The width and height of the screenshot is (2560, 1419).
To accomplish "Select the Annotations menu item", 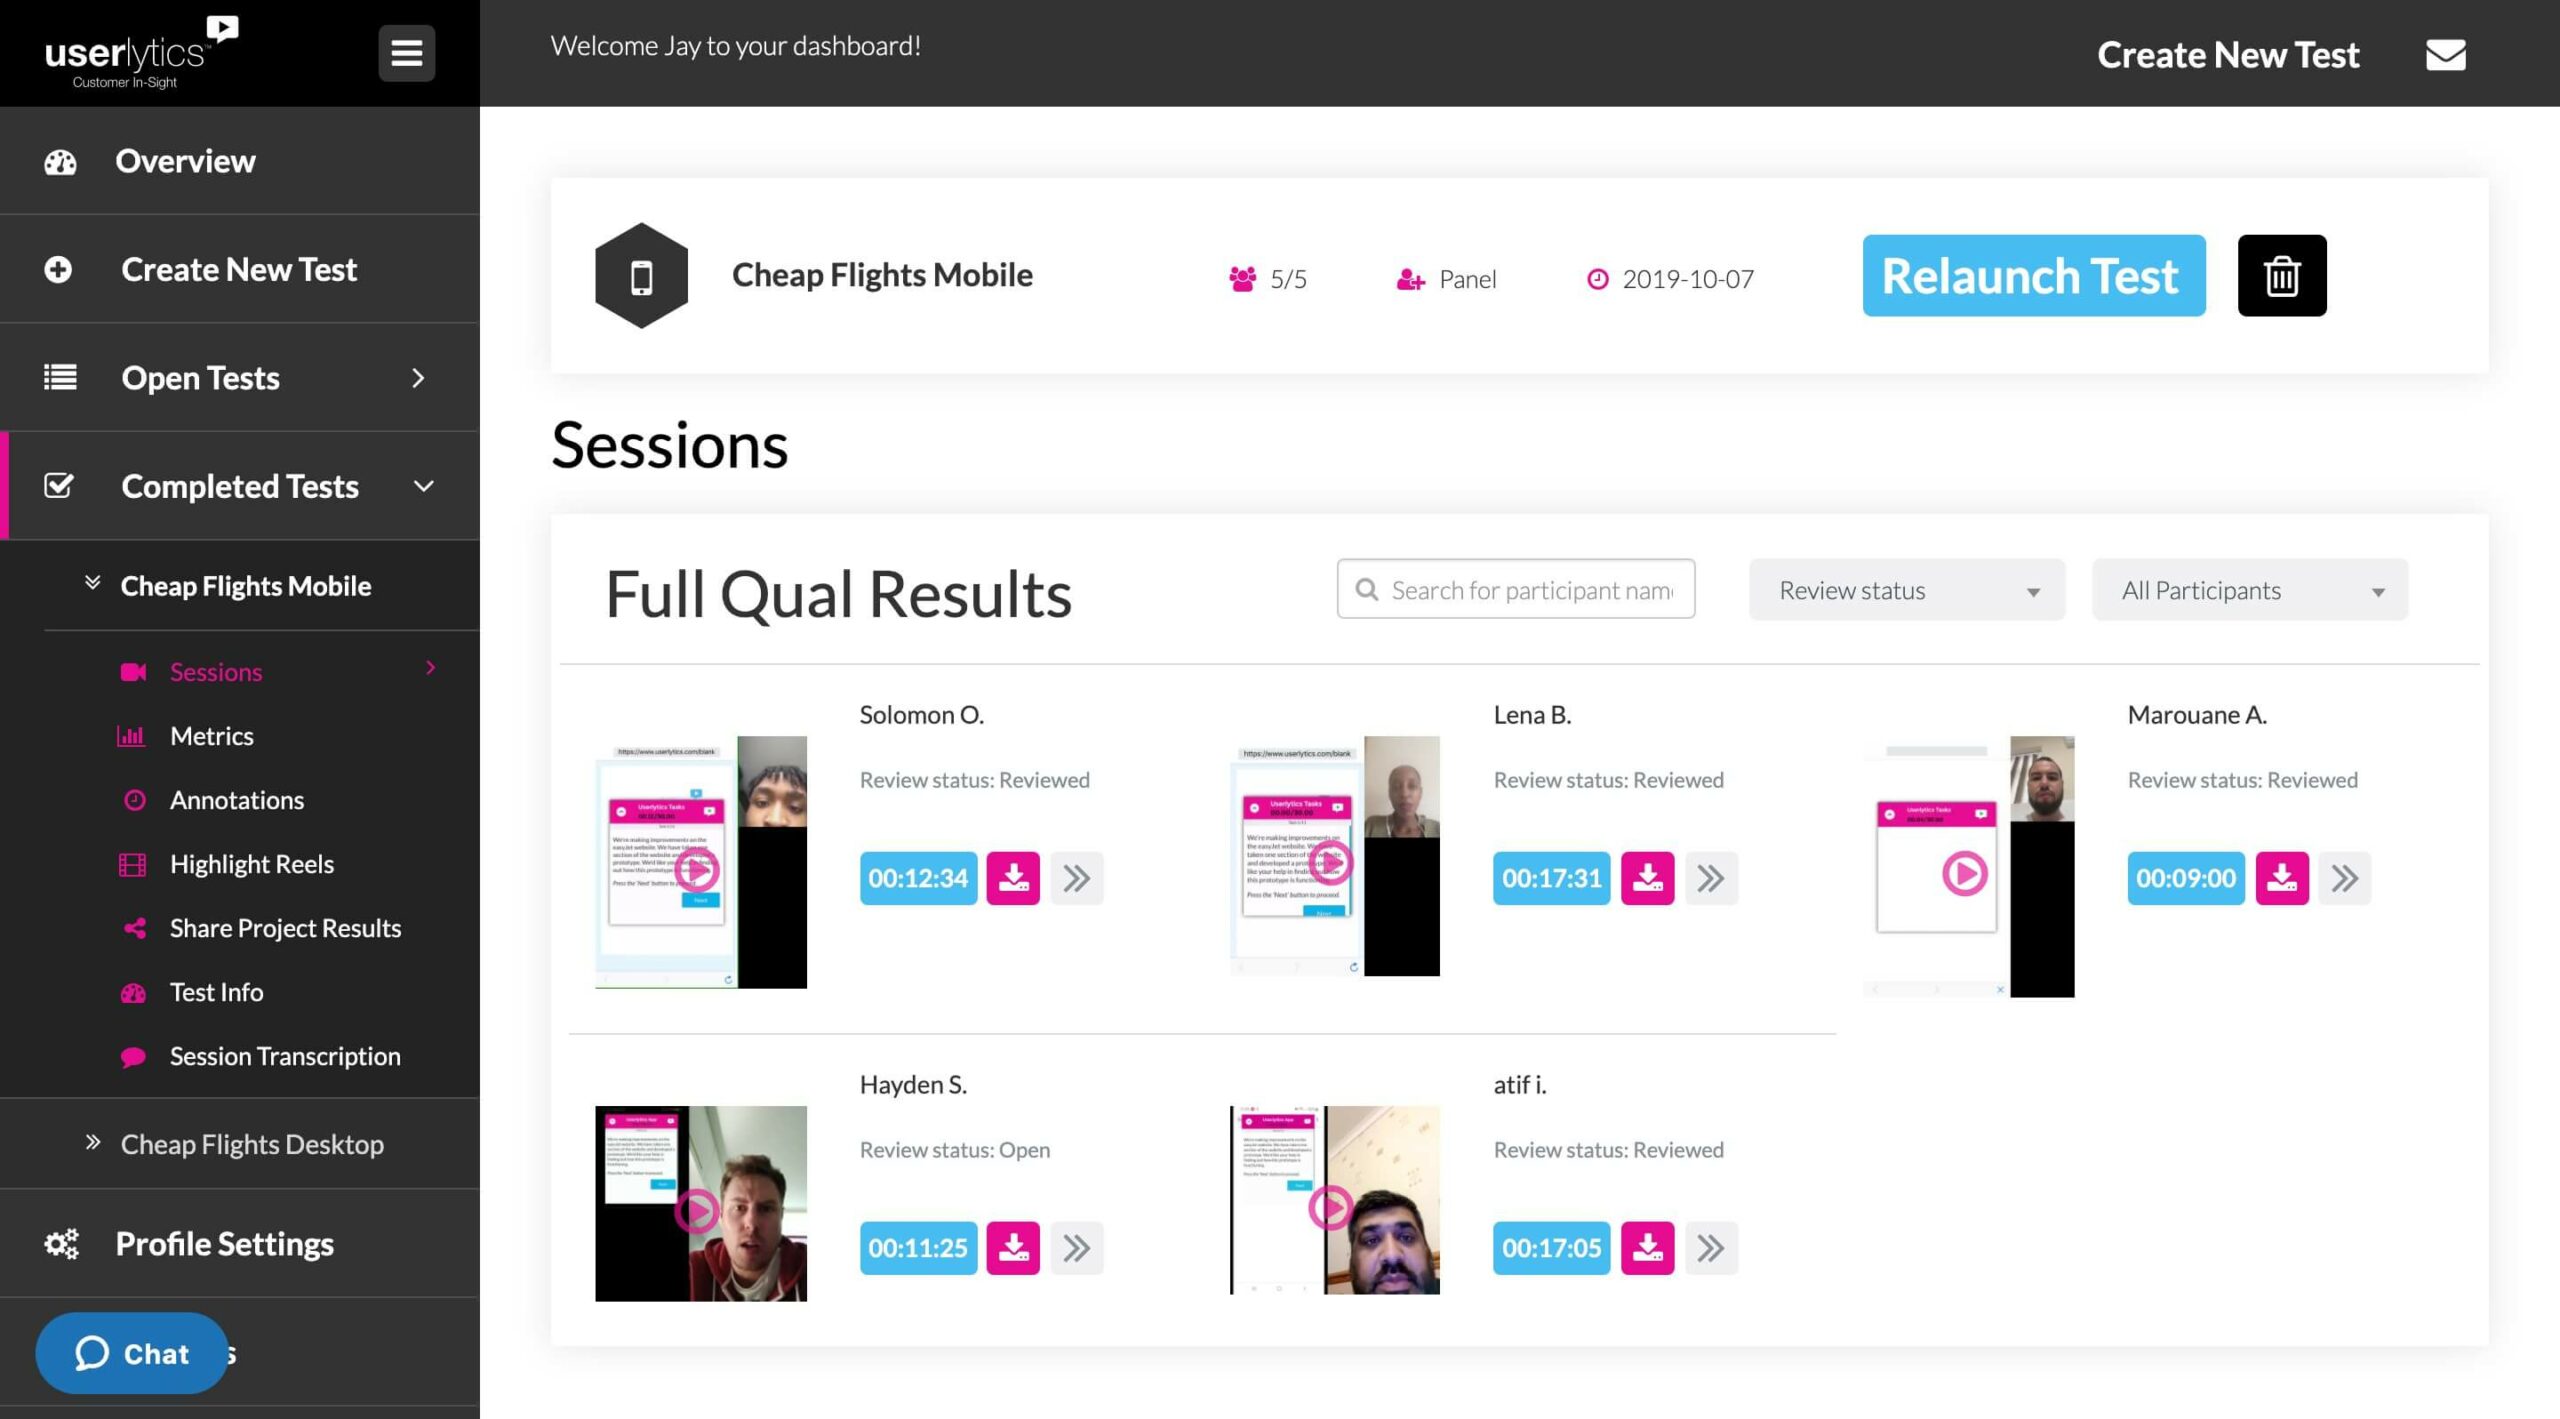I will click(x=236, y=799).
